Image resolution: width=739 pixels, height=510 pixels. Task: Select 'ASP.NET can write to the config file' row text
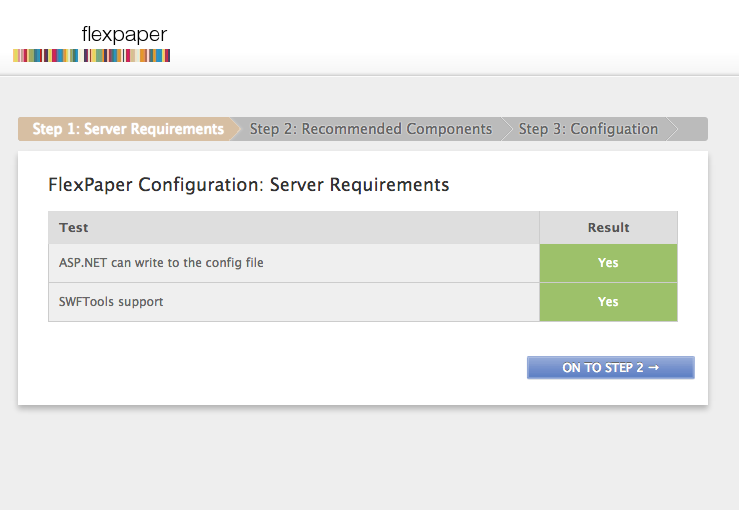(161, 263)
